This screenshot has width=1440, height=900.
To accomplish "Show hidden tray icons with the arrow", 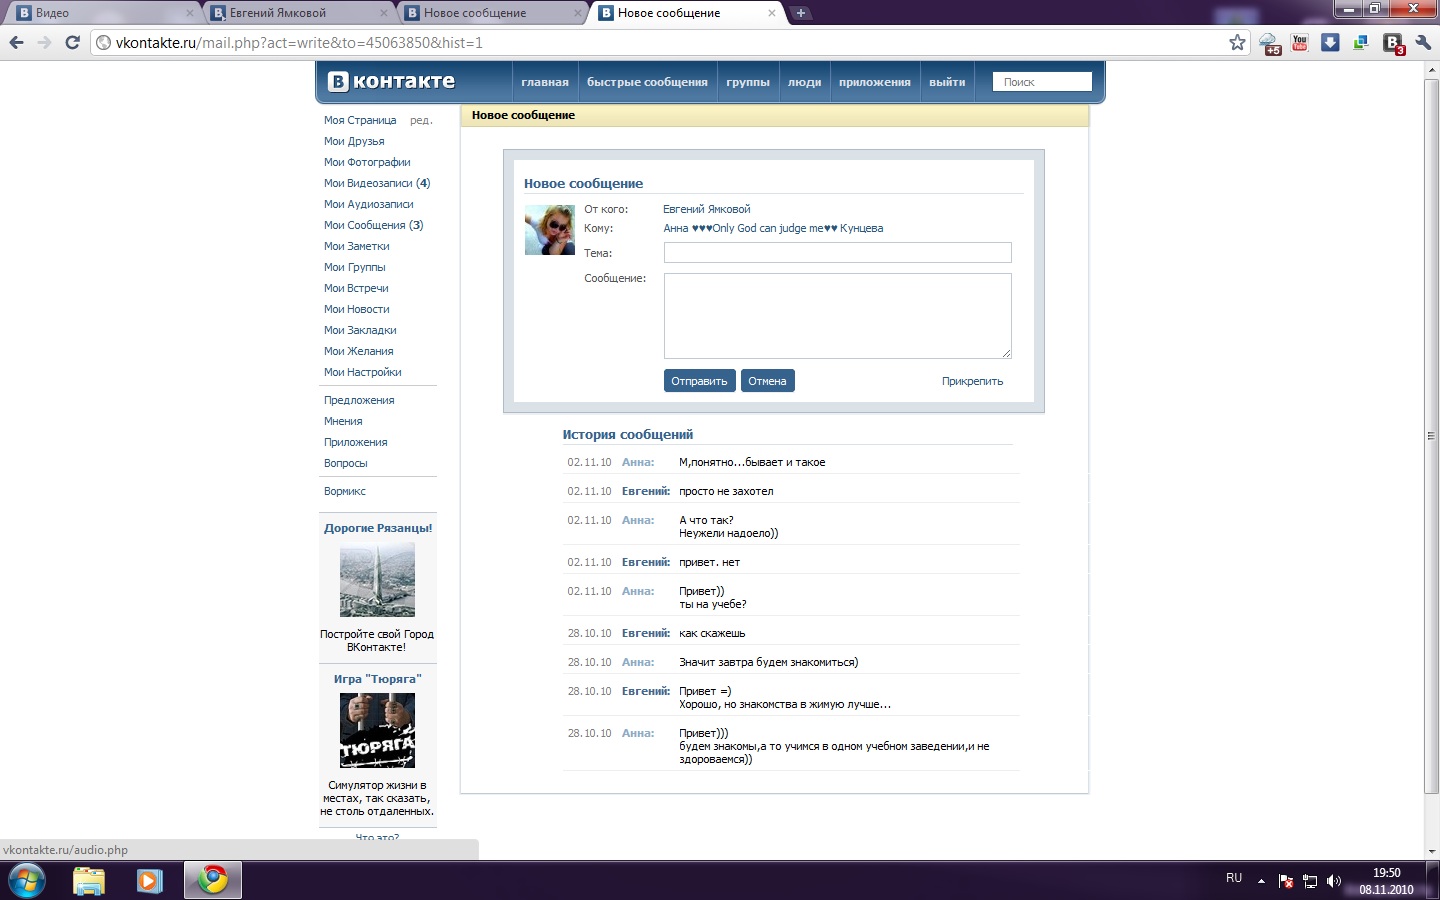I will coord(1261,881).
